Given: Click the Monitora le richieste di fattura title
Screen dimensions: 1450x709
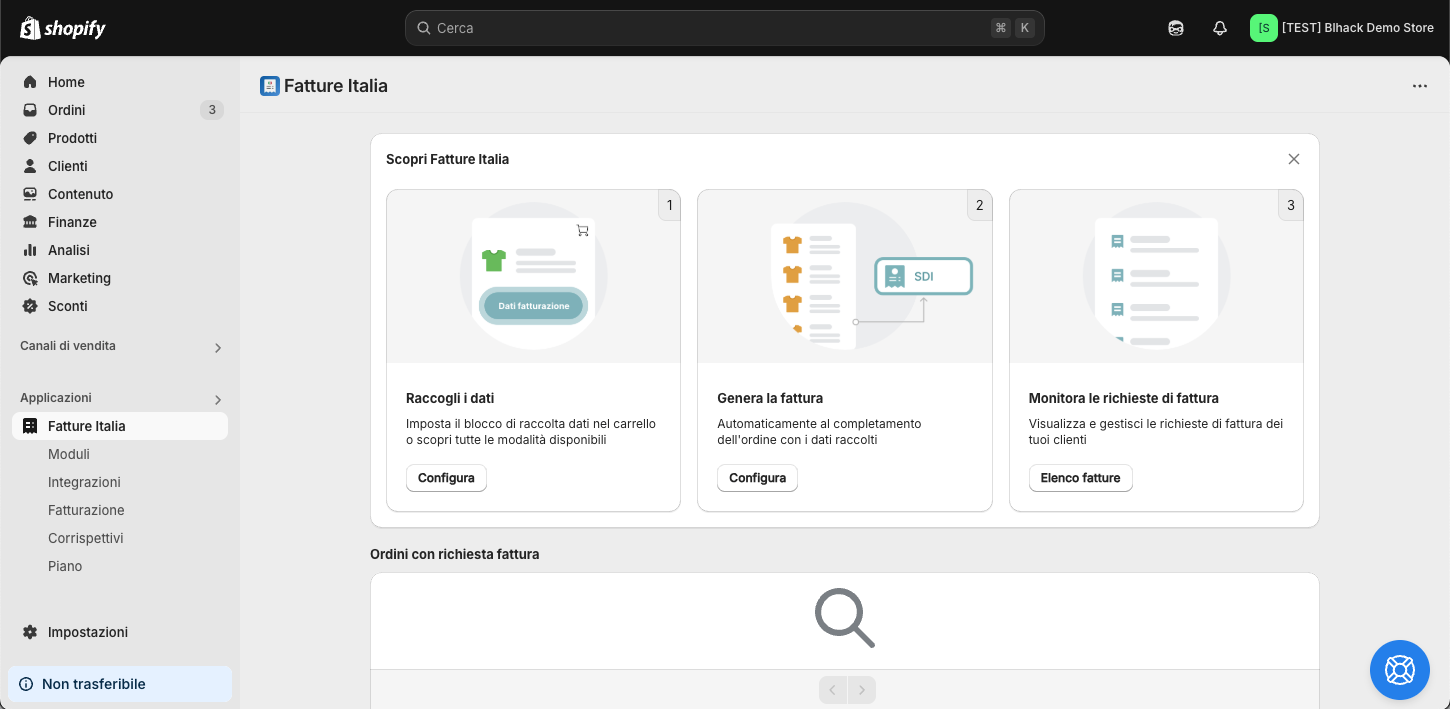Looking at the screenshot, I should point(1124,398).
